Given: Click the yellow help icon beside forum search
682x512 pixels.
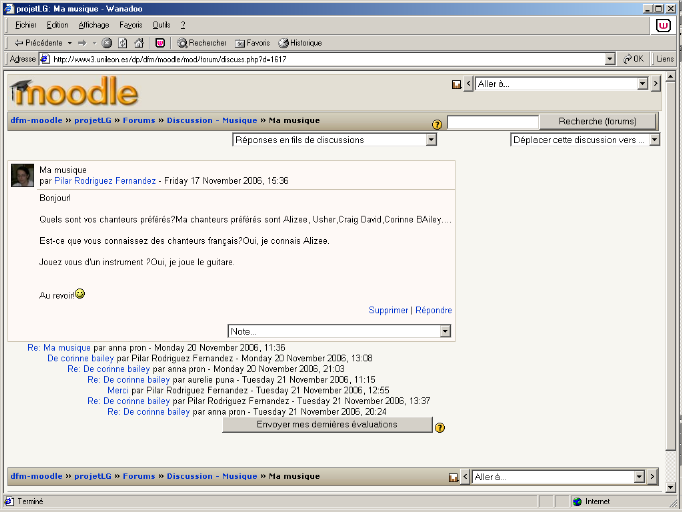Looking at the screenshot, I should (x=436, y=124).
